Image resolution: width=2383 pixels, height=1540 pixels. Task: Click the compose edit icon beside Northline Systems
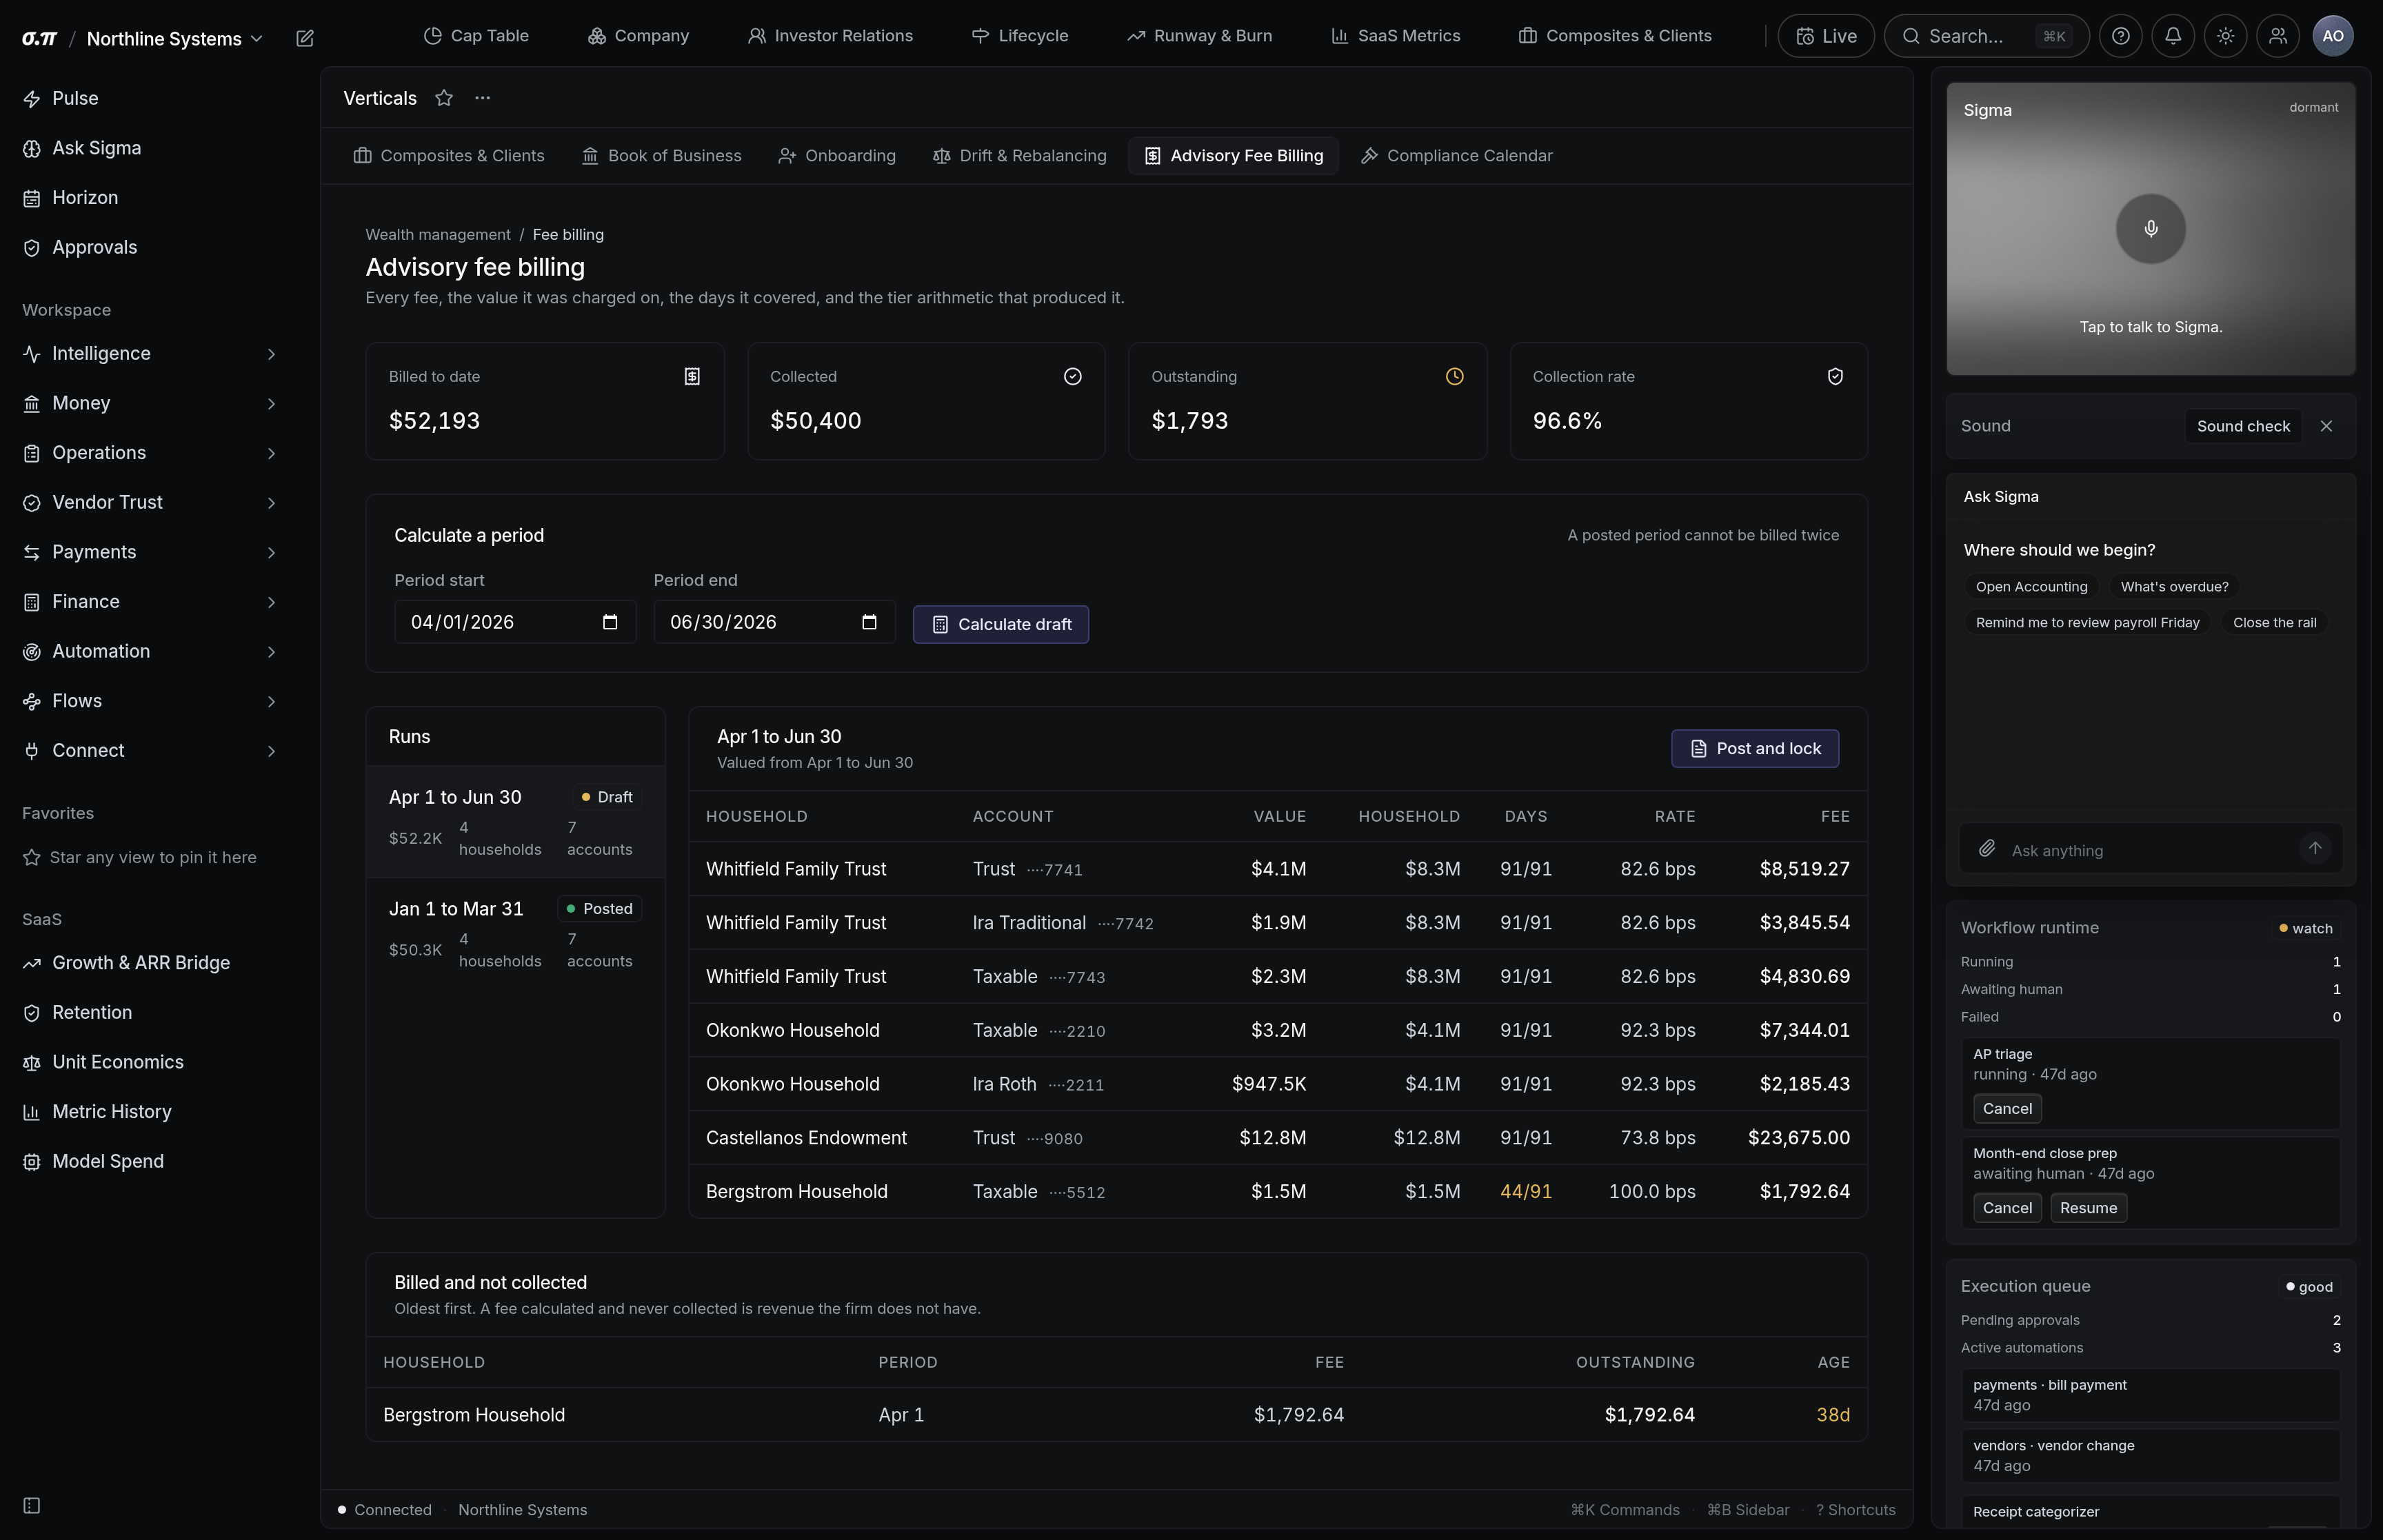[x=305, y=38]
